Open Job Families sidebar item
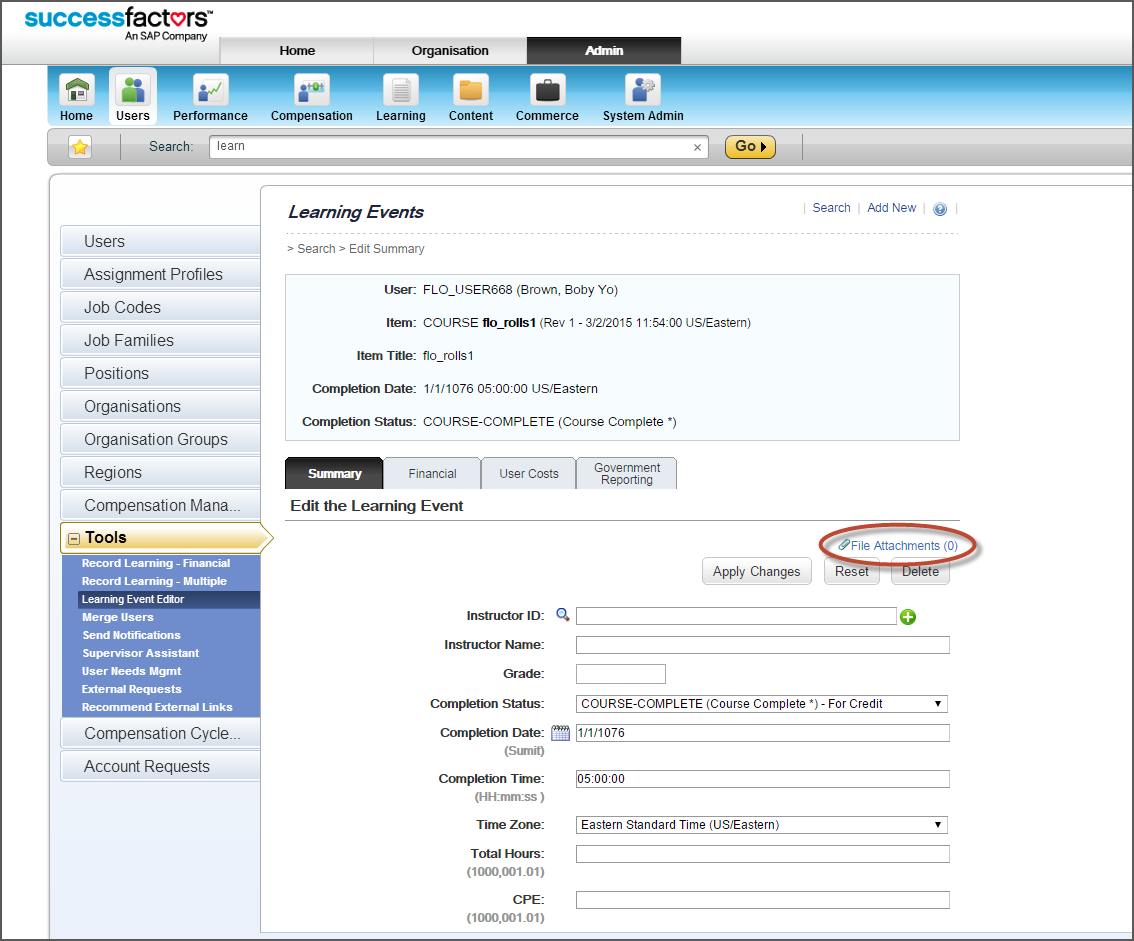This screenshot has width=1134, height=941. coord(161,340)
